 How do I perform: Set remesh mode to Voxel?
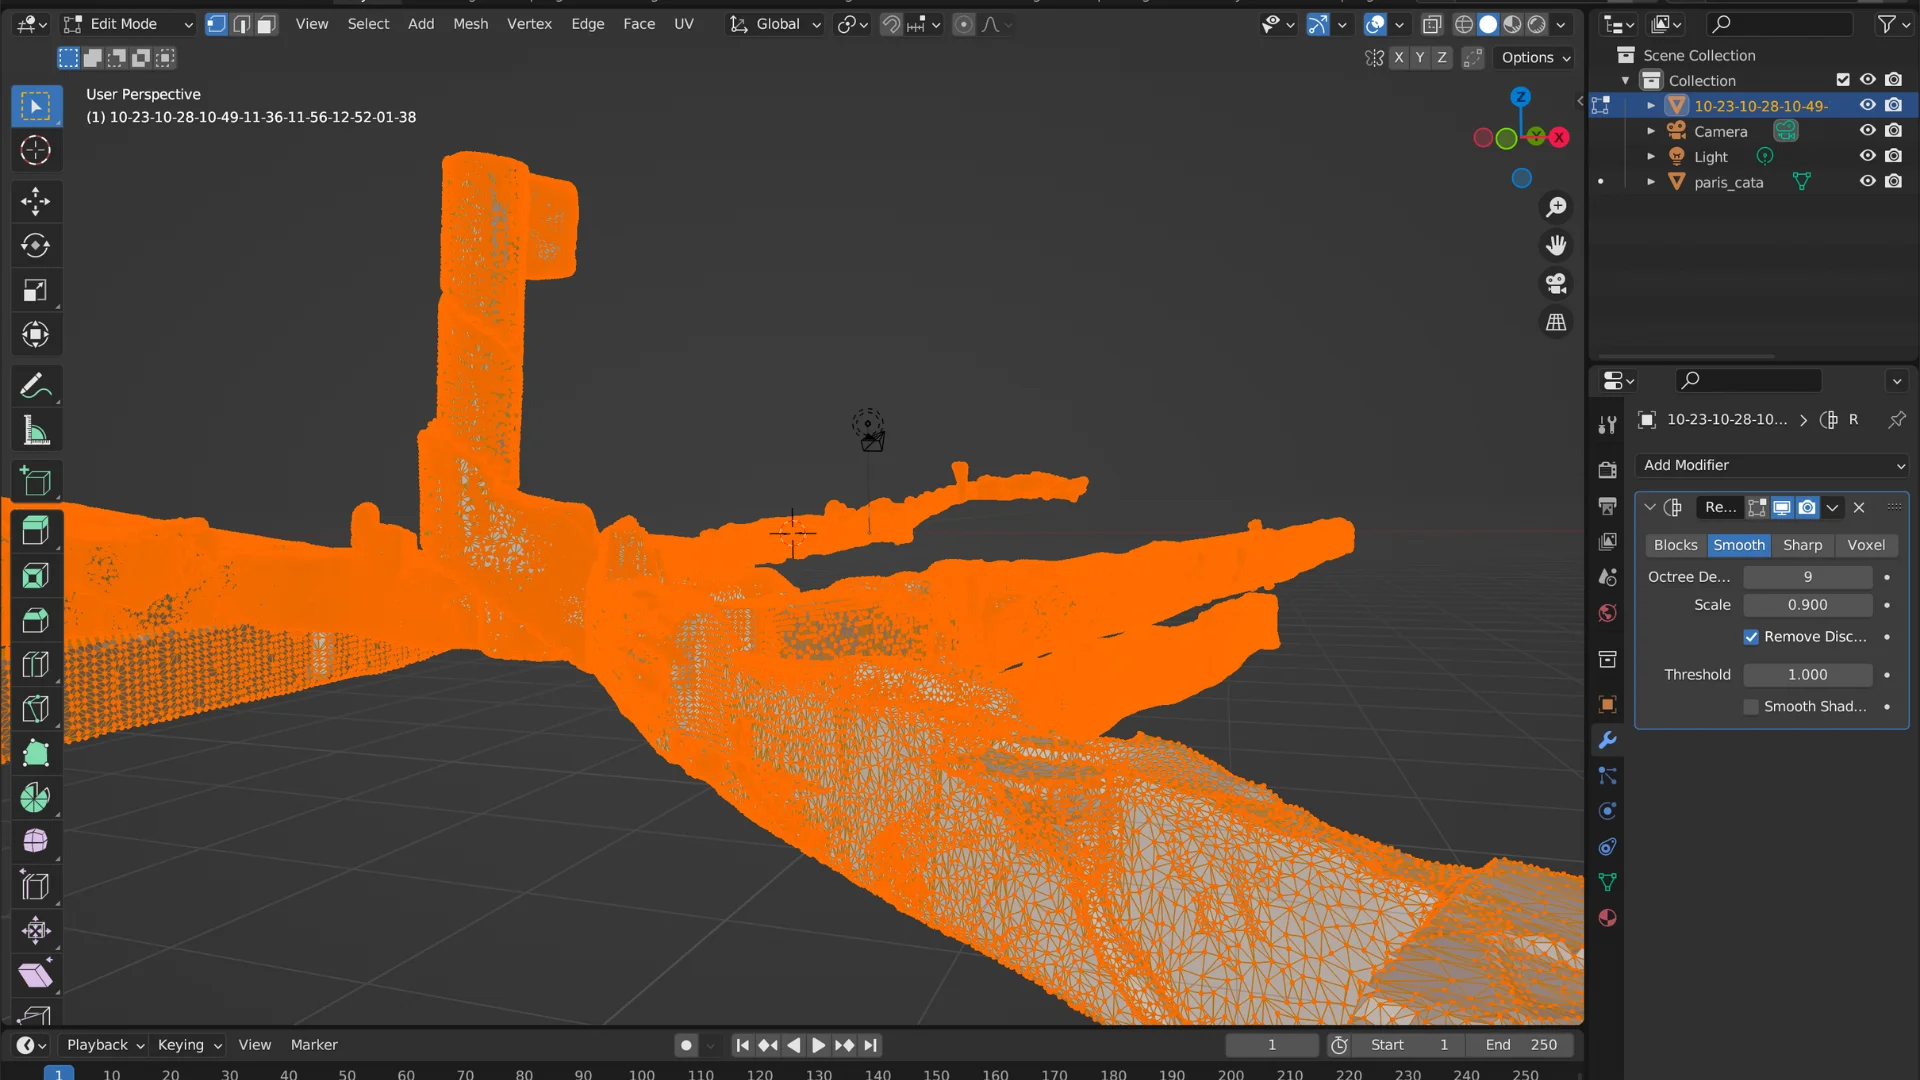point(1866,545)
